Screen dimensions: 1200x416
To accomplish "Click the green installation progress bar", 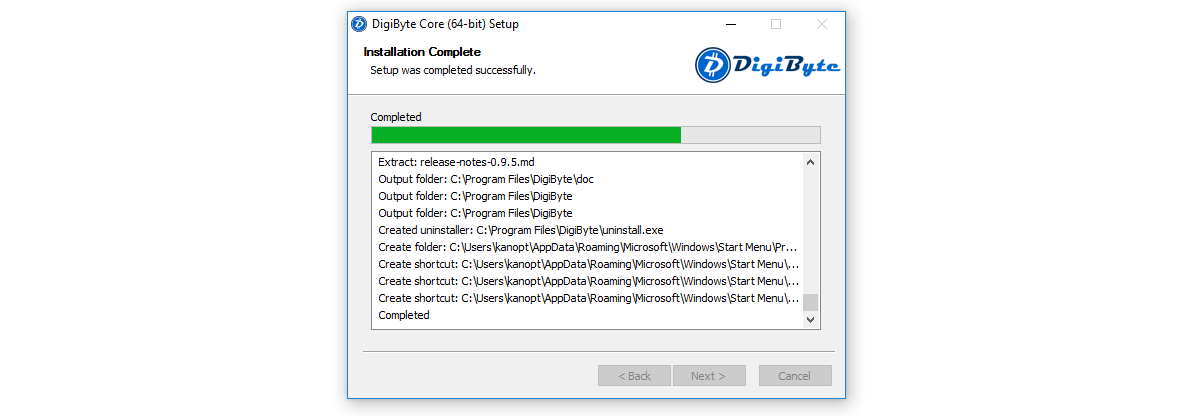I will click(x=526, y=135).
